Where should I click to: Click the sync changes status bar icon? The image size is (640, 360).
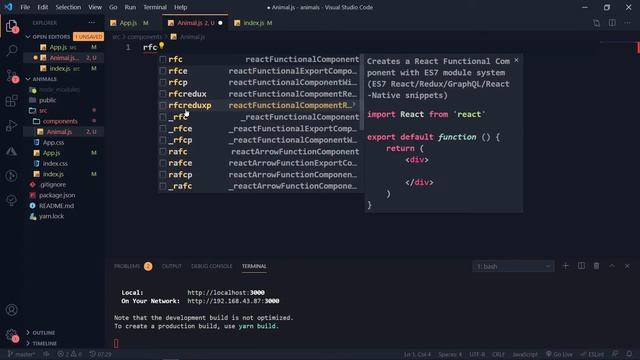tap(46, 354)
